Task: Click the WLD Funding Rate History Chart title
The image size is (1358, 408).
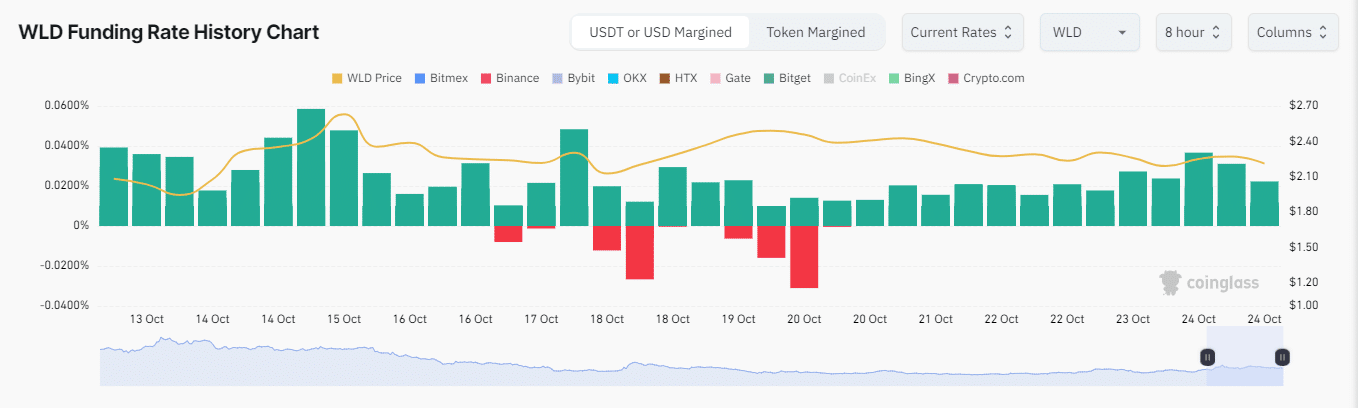Action: [169, 32]
